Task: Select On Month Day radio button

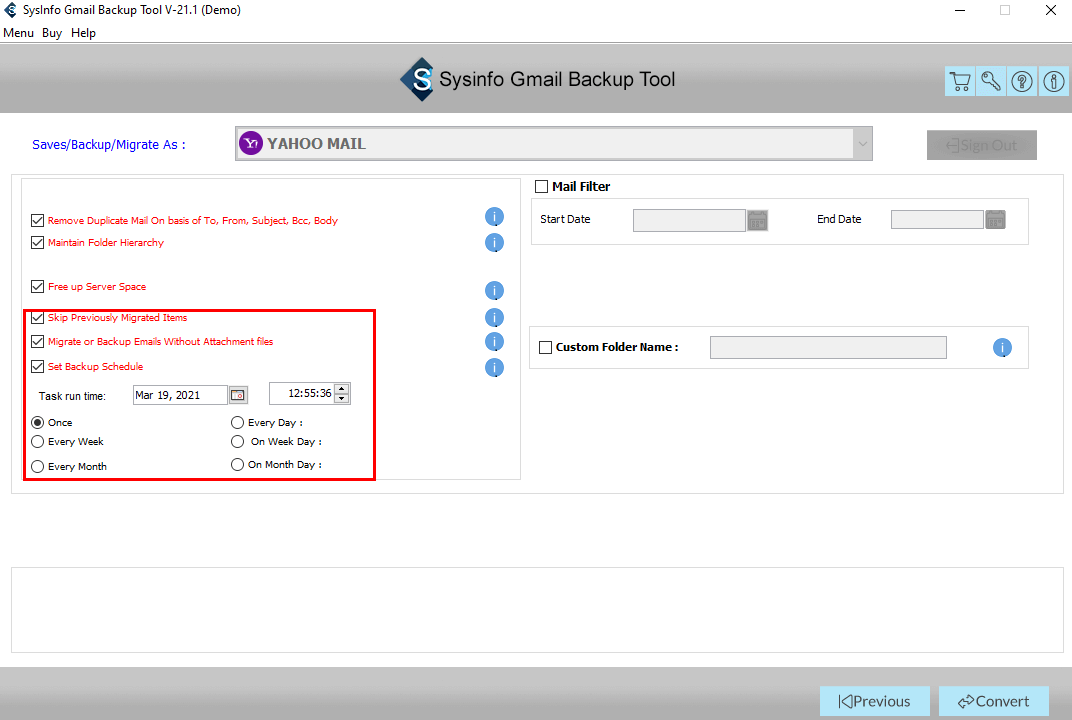Action: 237,464
